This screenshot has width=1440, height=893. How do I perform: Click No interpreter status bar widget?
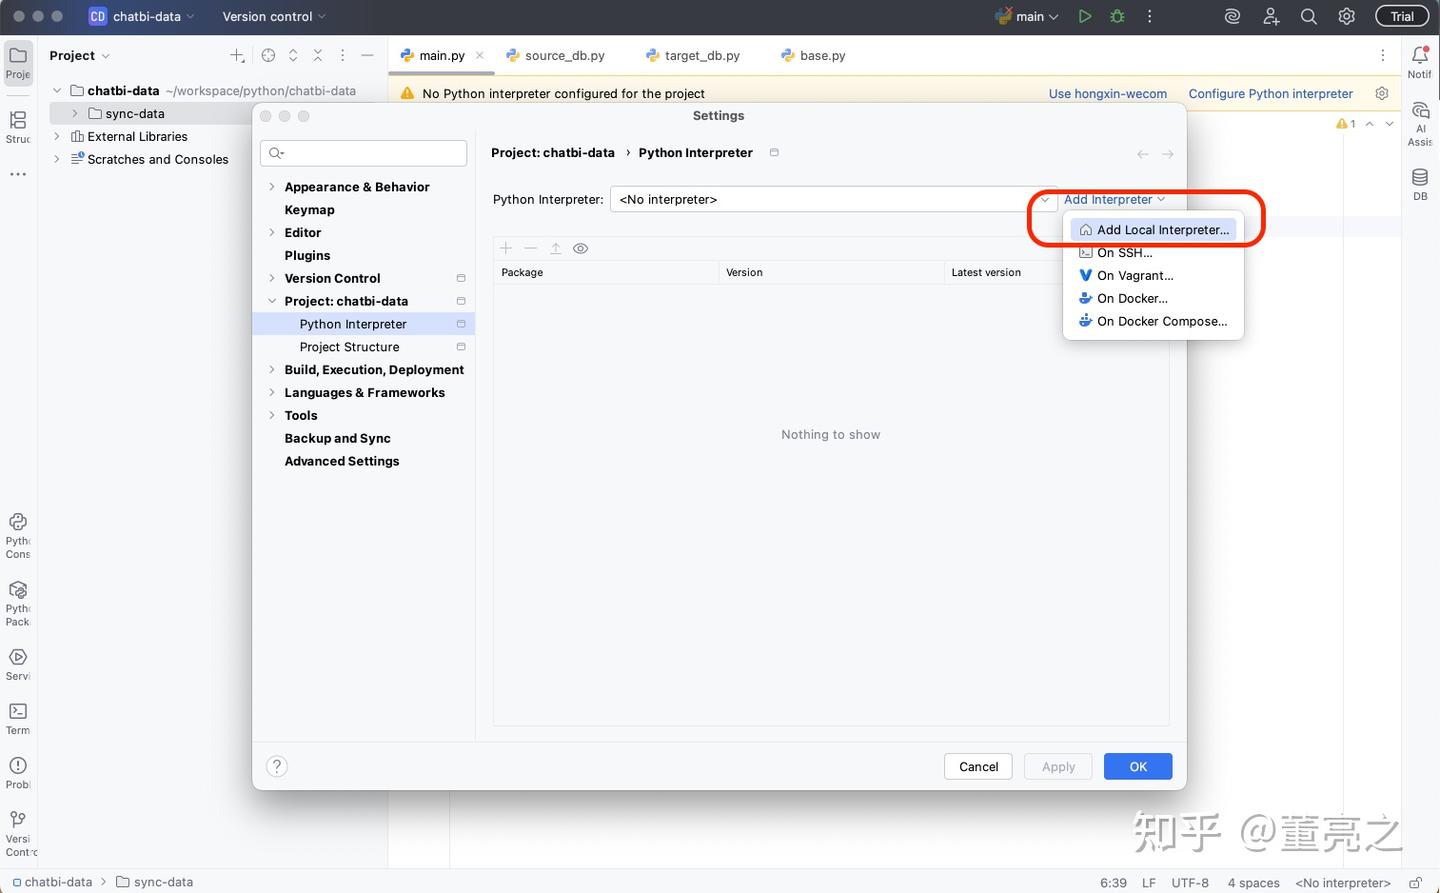(1342, 883)
